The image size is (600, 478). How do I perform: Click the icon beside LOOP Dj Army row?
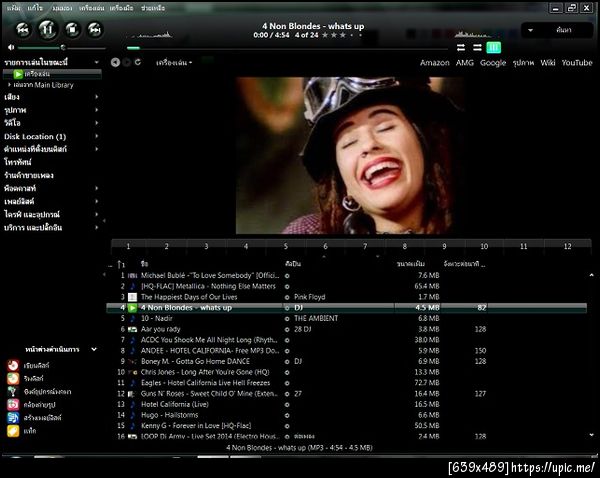132,436
